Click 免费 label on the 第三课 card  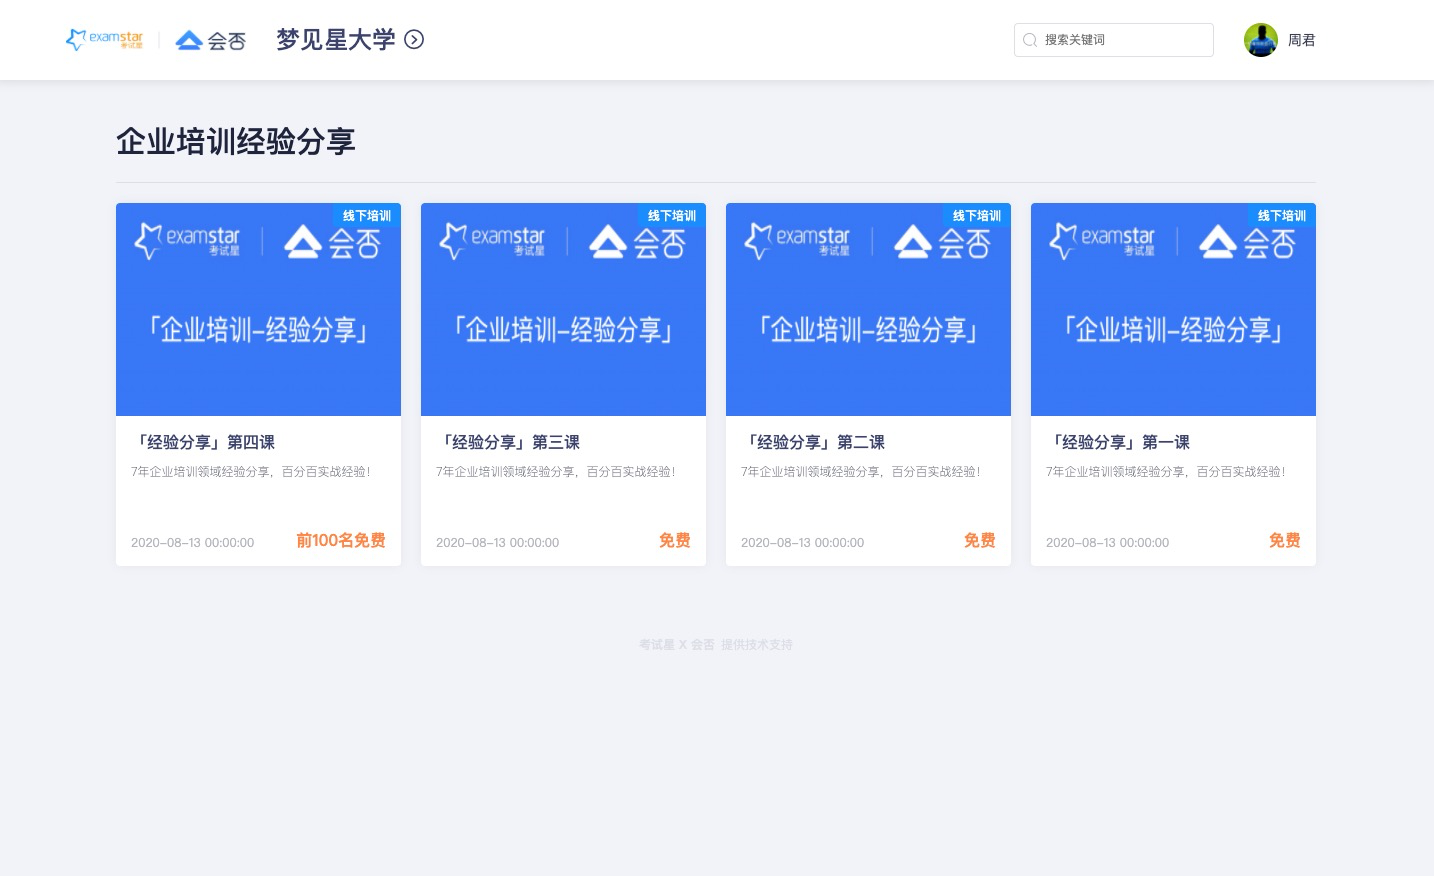(x=675, y=540)
